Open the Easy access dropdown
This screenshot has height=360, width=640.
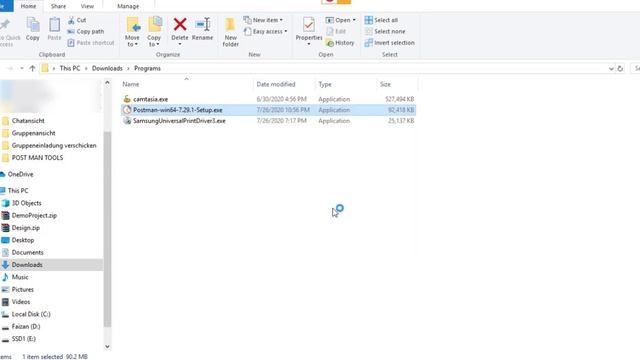[266, 31]
